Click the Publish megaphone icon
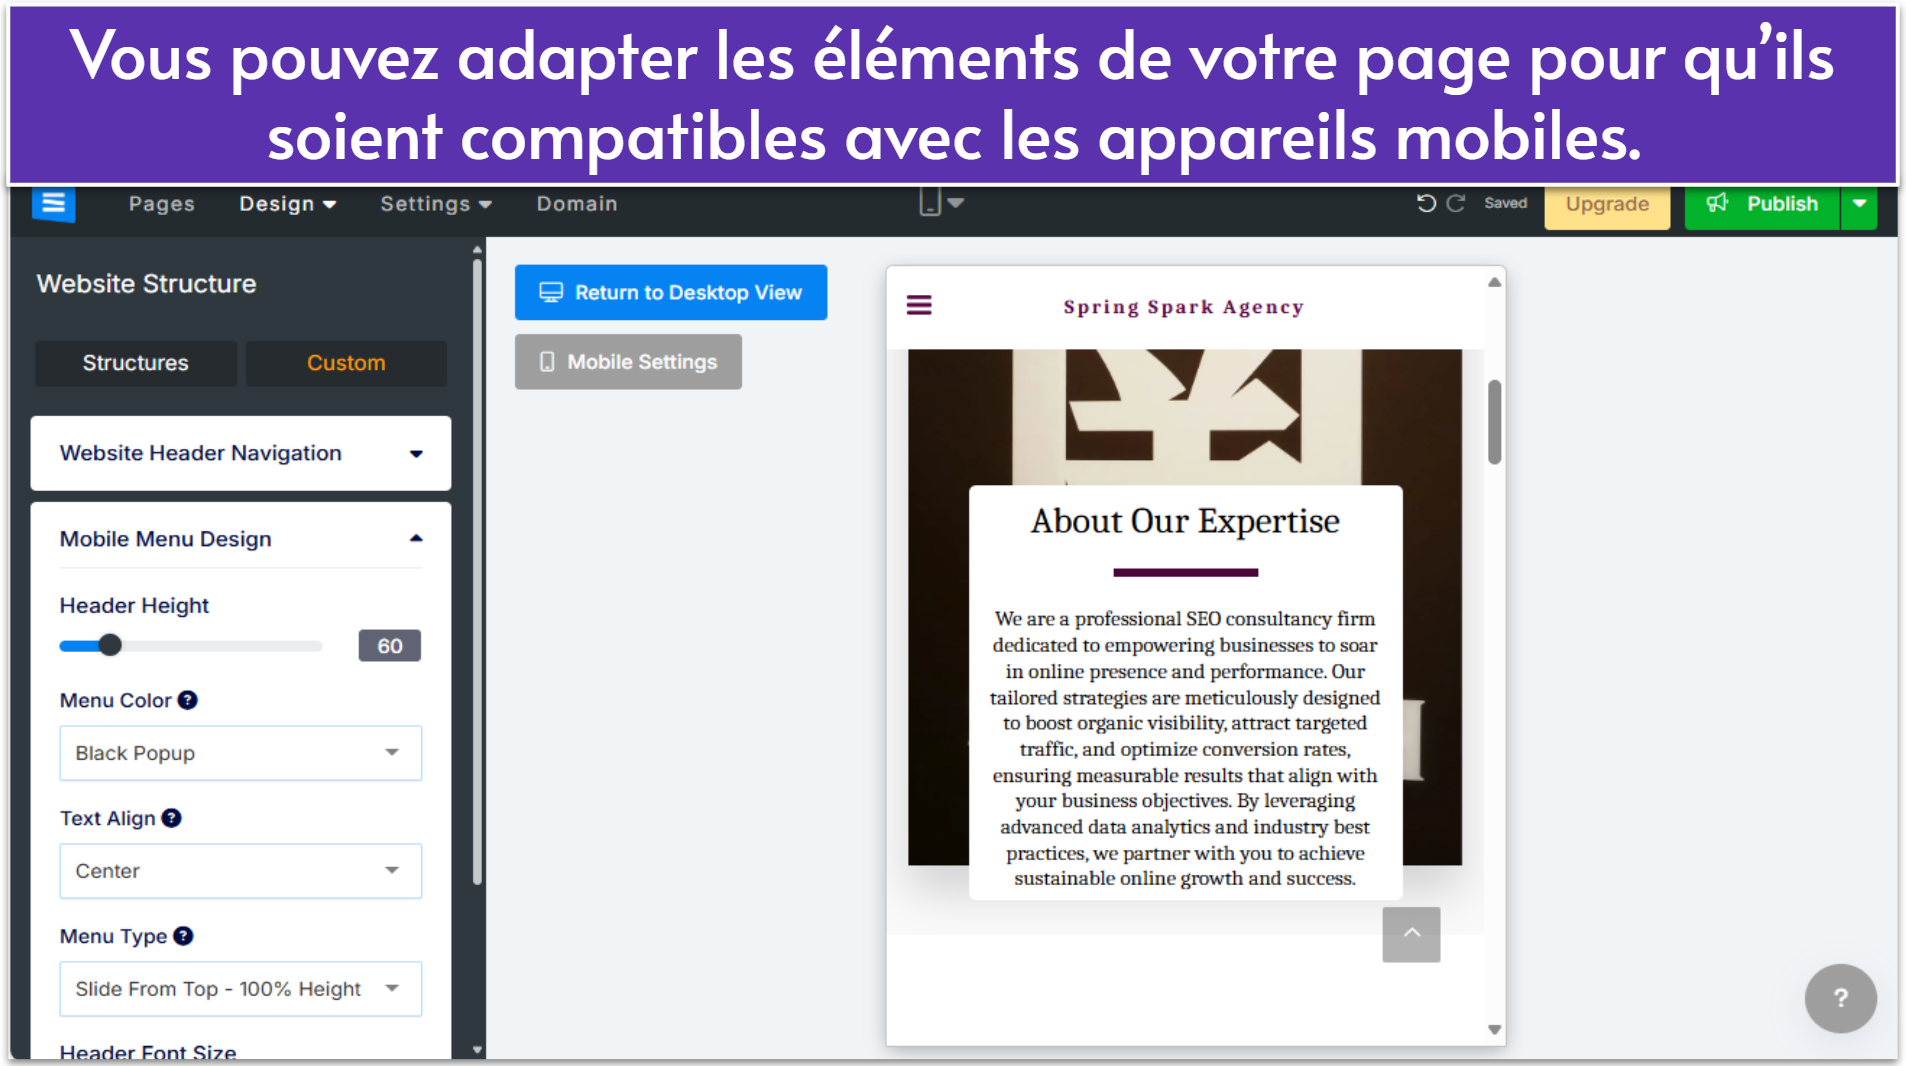Image resolution: width=1906 pixels, height=1066 pixels. click(1717, 203)
